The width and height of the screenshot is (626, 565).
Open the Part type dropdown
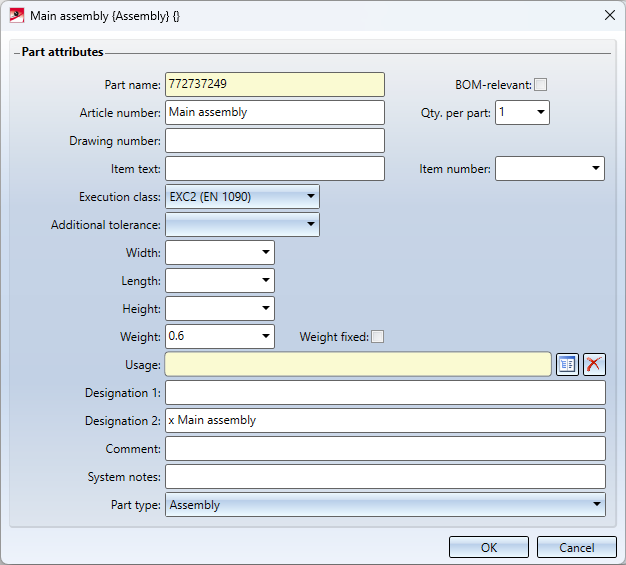pos(597,505)
